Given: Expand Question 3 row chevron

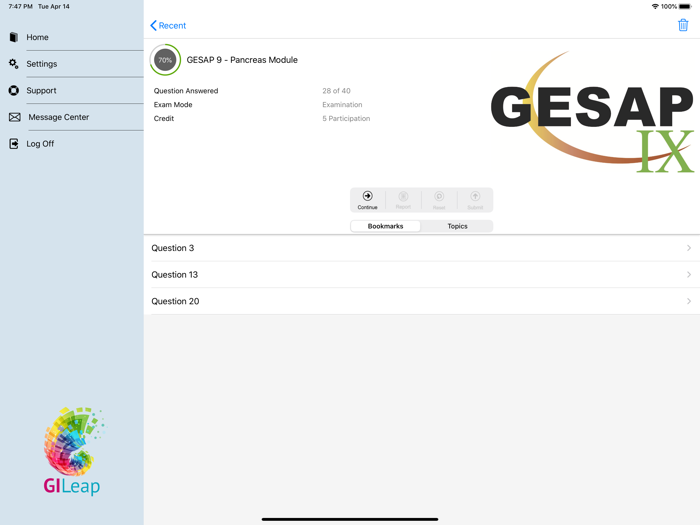Looking at the screenshot, I should point(689,248).
